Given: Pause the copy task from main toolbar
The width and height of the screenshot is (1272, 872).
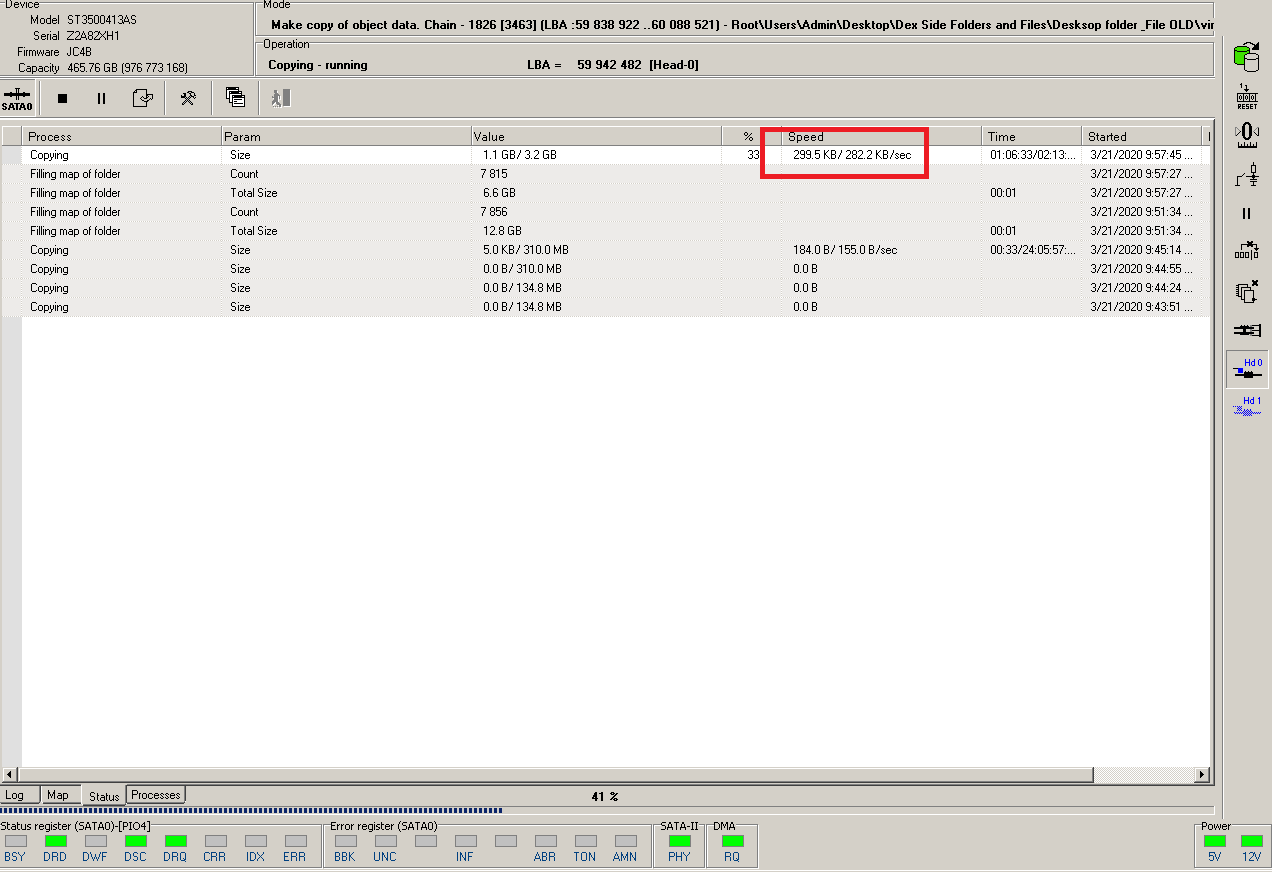Looking at the screenshot, I should click(x=101, y=98).
